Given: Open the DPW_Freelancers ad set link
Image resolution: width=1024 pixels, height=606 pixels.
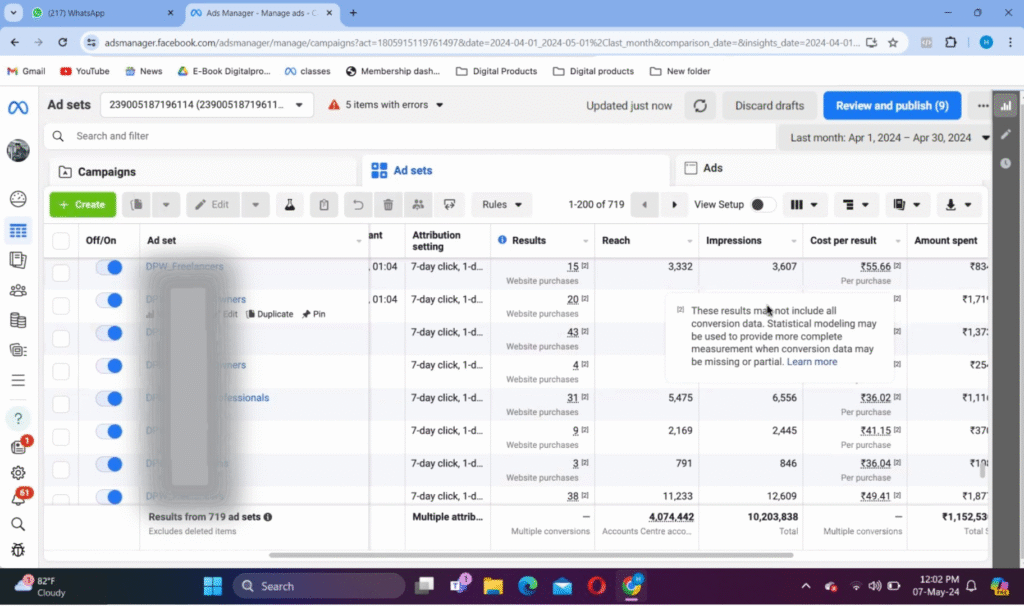Looking at the screenshot, I should (x=185, y=266).
